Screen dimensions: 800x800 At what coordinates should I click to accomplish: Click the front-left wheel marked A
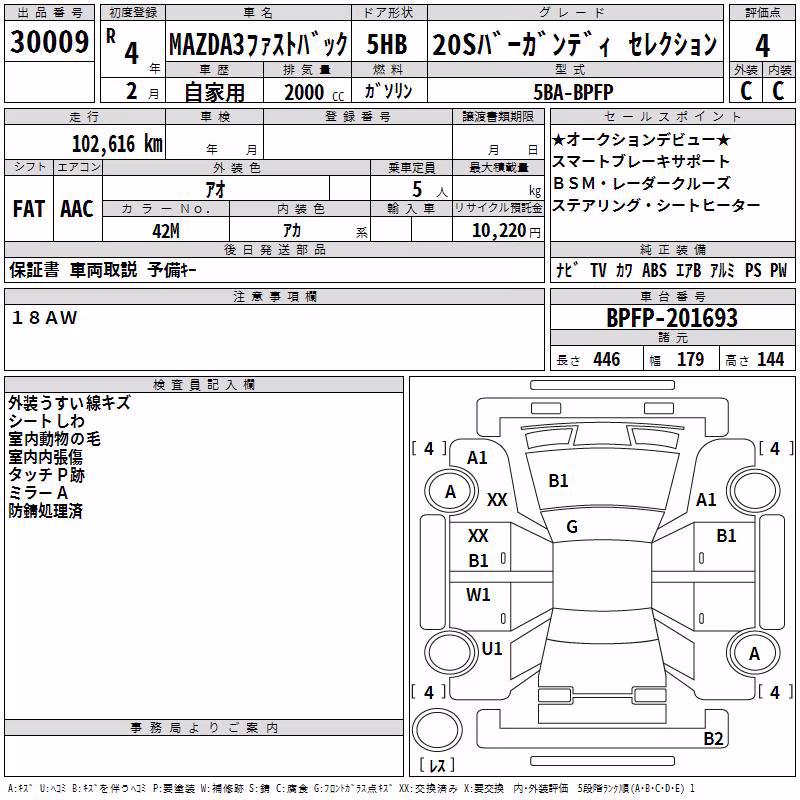click(451, 492)
